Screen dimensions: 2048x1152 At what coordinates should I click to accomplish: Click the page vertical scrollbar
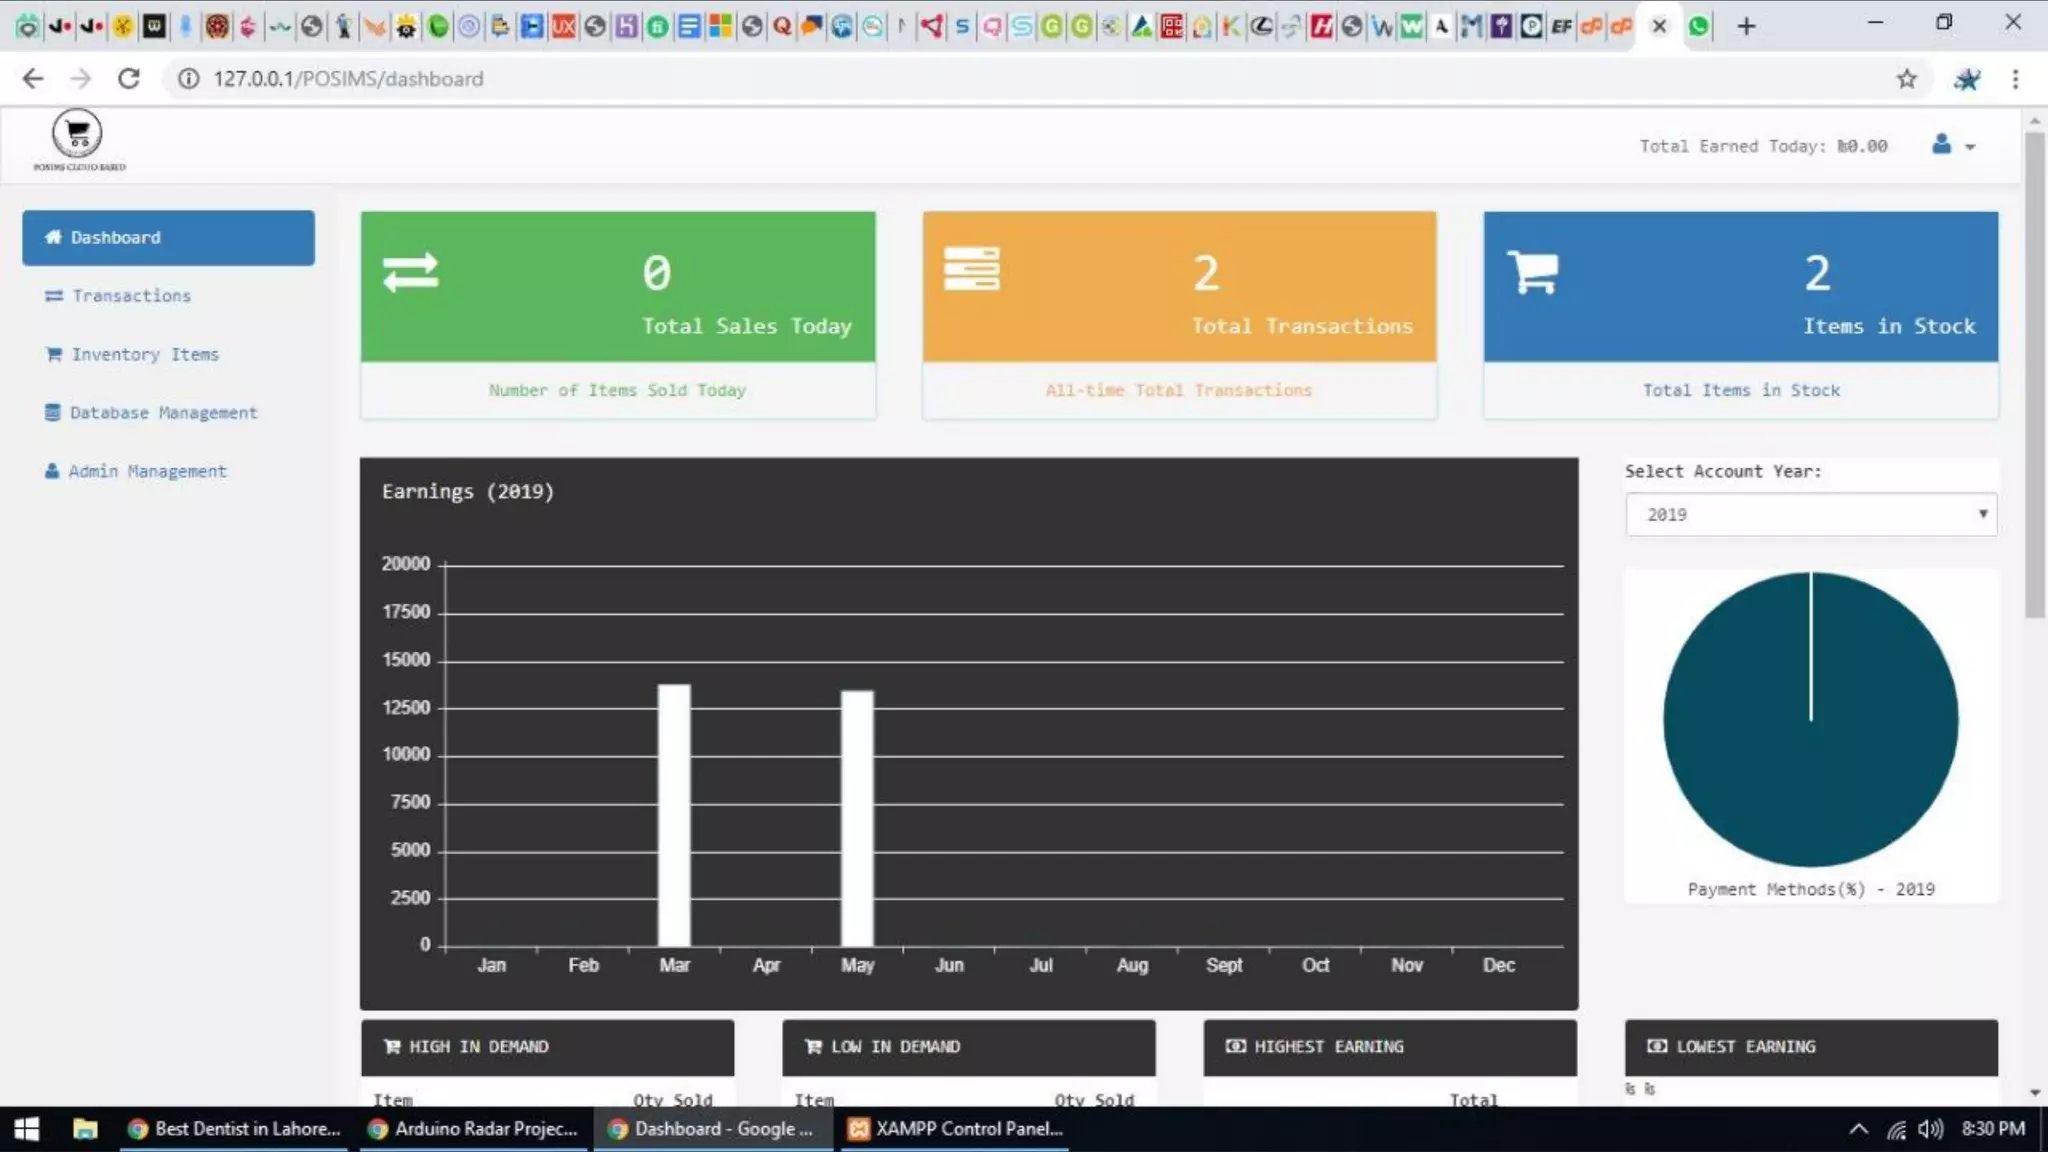coord(2035,375)
